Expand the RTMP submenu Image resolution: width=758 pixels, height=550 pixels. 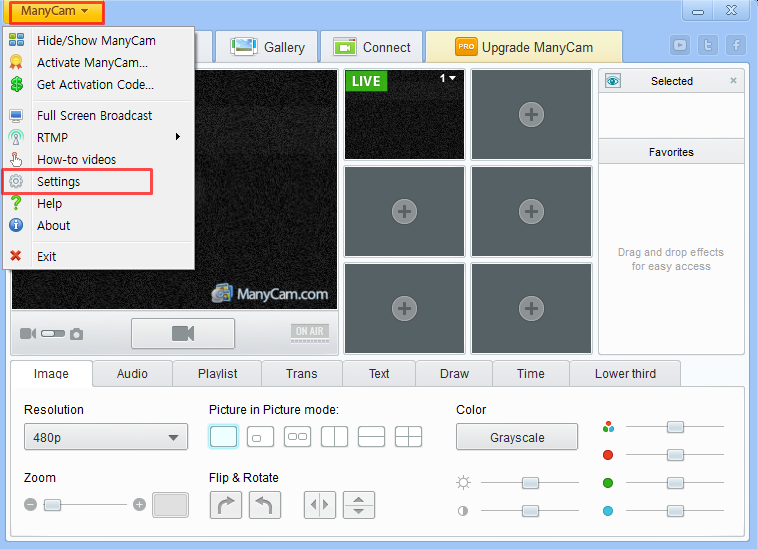[98, 138]
